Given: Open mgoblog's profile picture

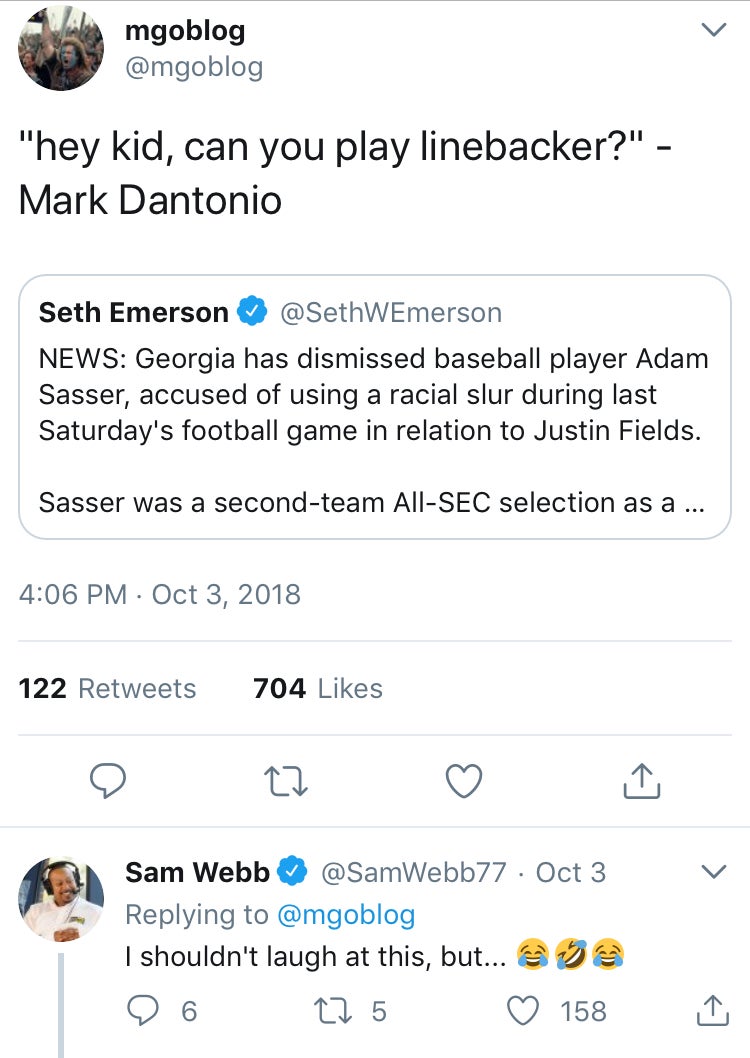Looking at the screenshot, I should pos(61,48).
